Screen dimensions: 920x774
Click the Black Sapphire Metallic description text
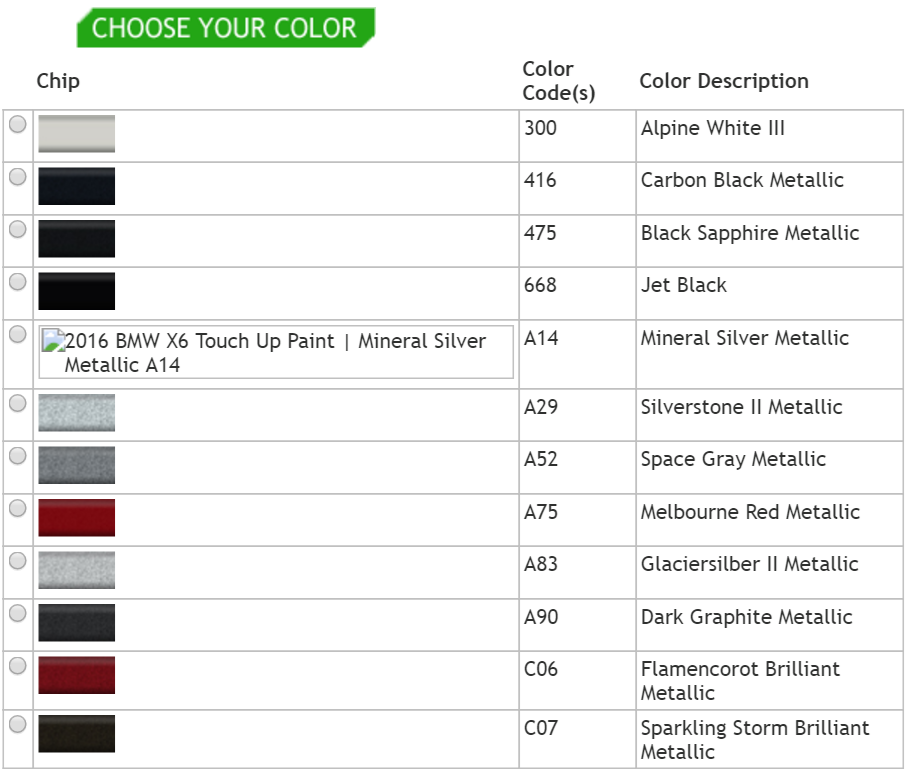pyautogui.click(x=750, y=233)
